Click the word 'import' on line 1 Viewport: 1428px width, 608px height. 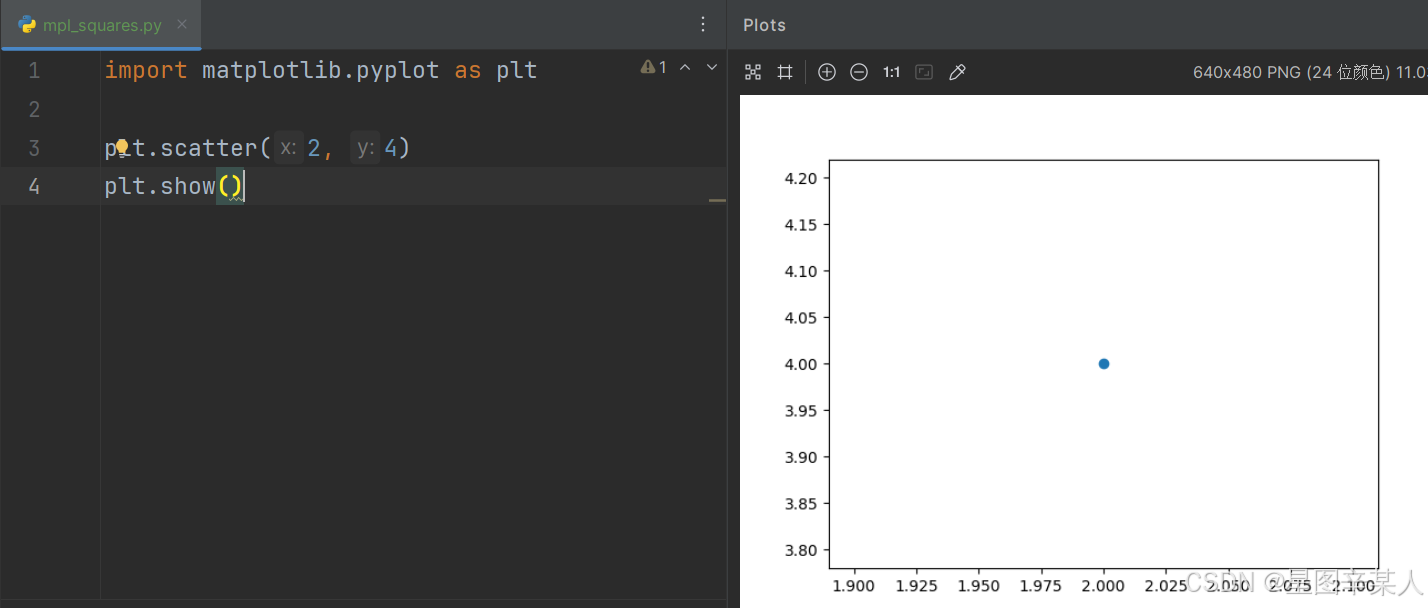[146, 70]
